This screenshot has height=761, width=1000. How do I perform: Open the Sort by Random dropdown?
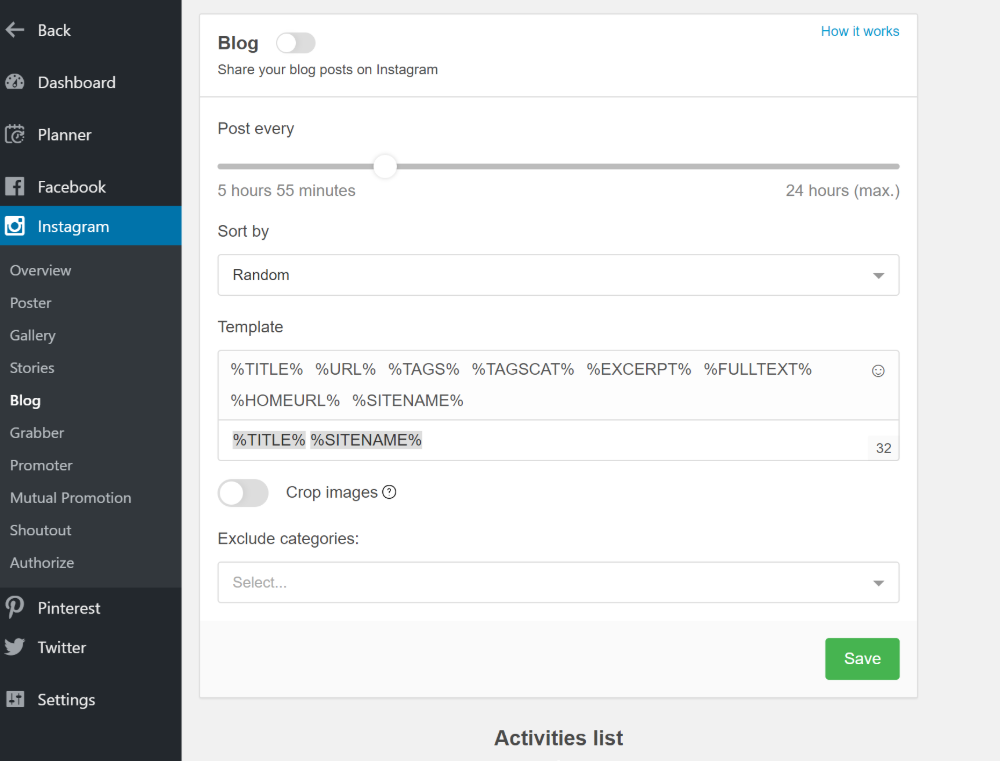tap(558, 275)
